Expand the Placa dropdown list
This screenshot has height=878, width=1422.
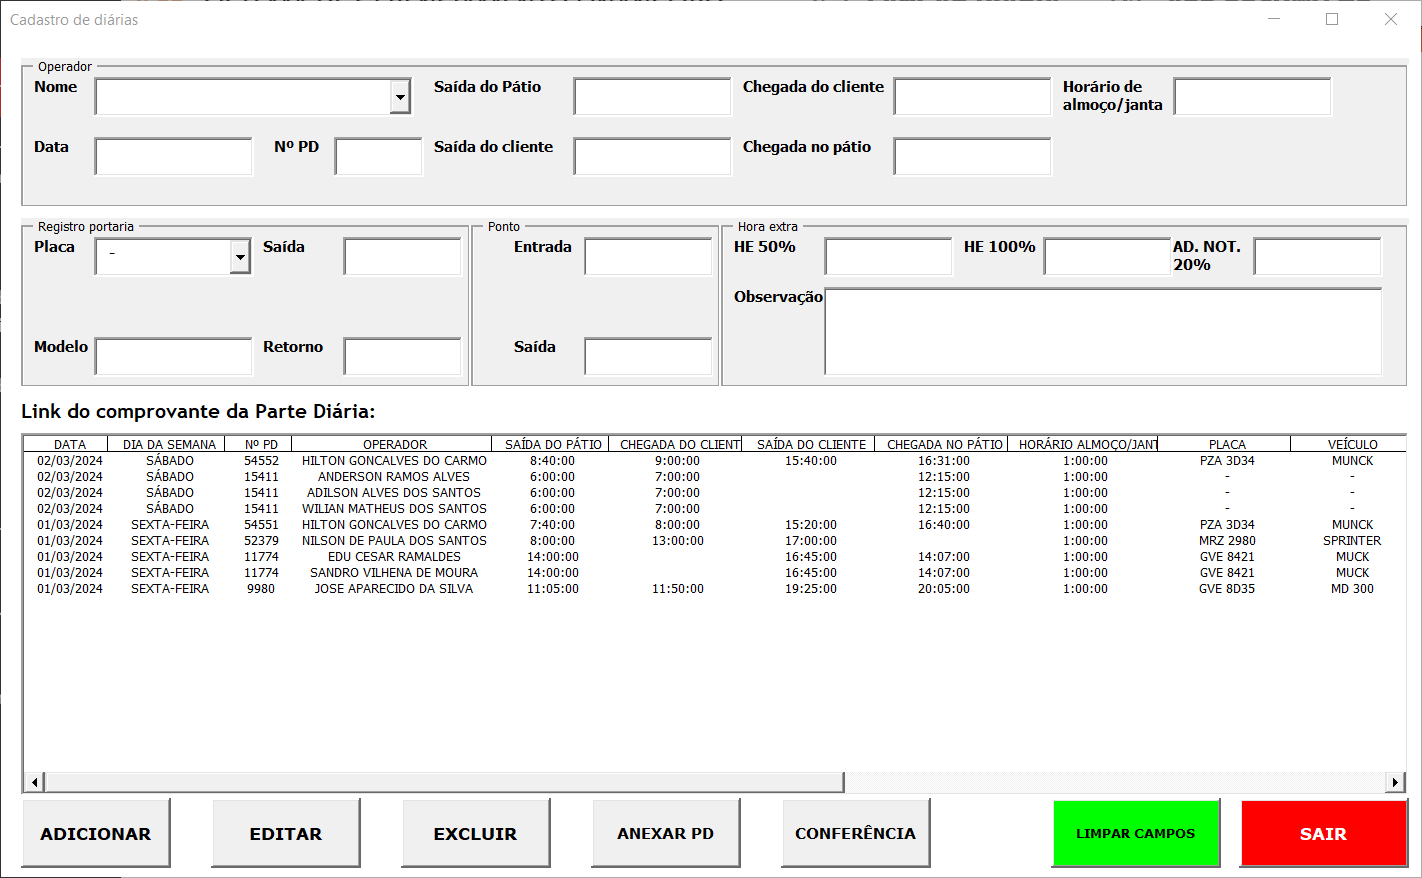pos(240,257)
